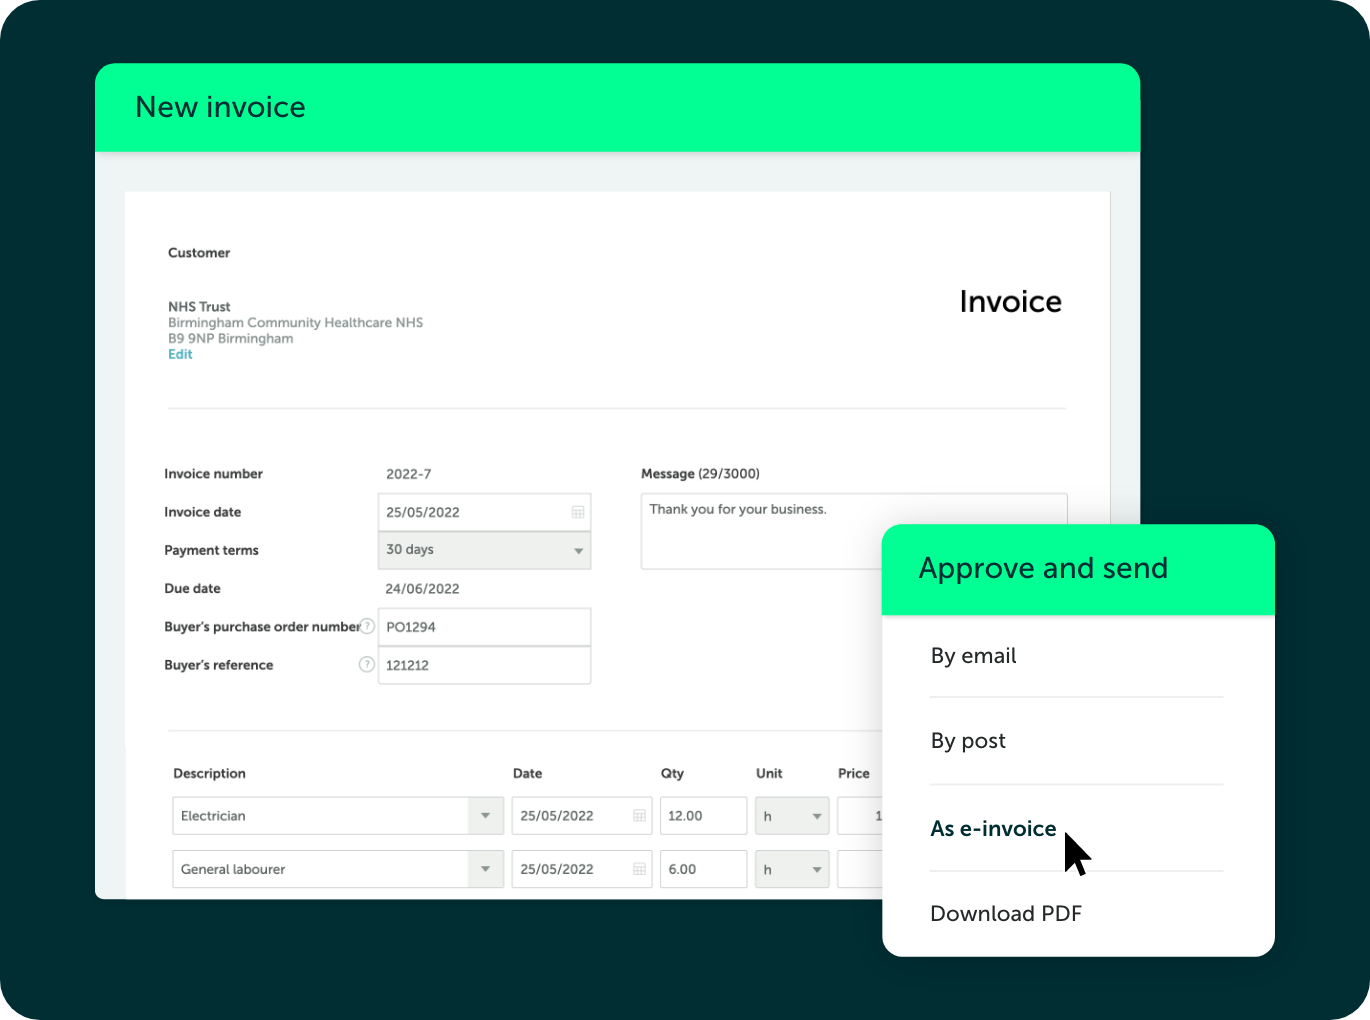Select By post in the Approve and send menu
Viewport: 1370px width, 1020px height.
[x=968, y=741]
